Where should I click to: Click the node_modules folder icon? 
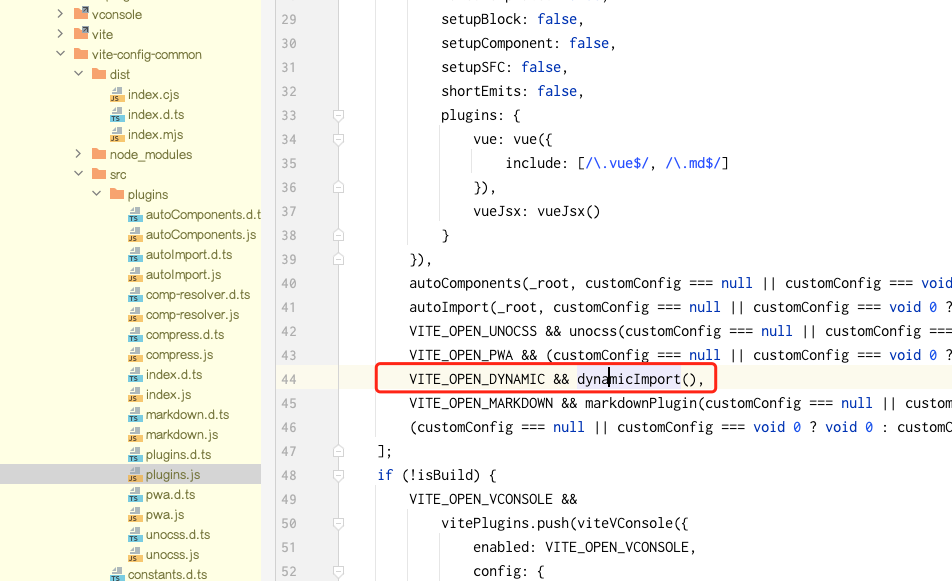click(99, 154)
